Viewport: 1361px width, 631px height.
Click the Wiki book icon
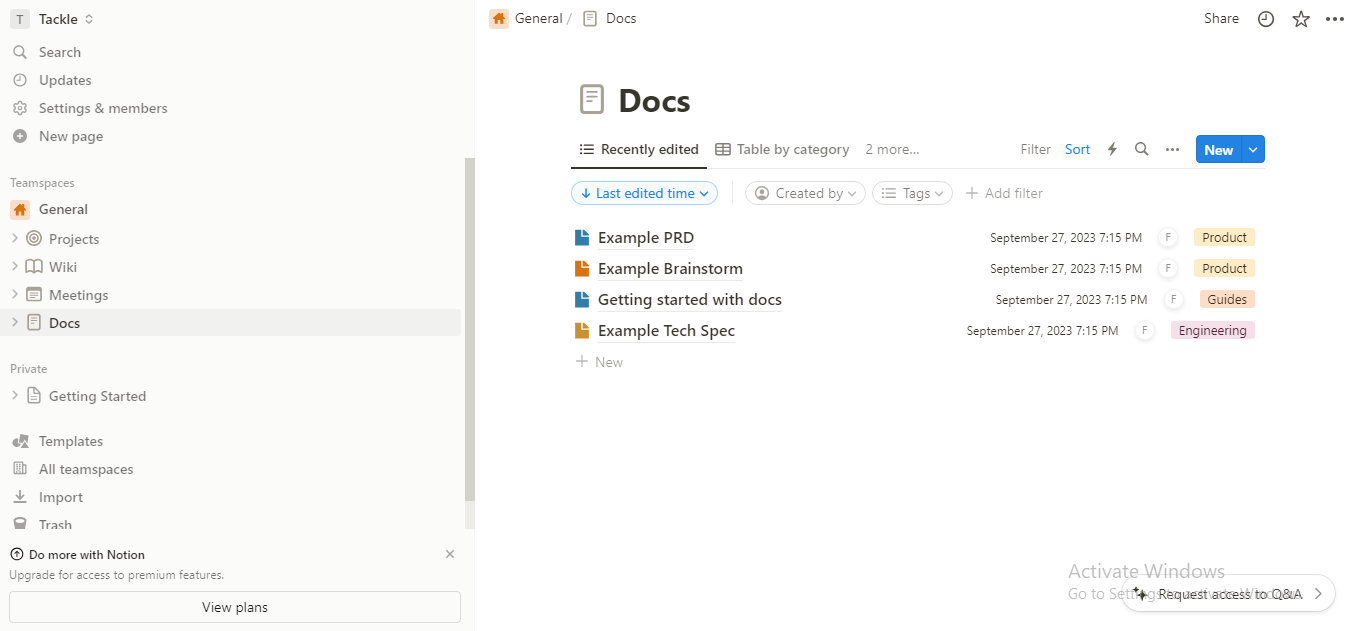pyautogui.click(x=34, y=267)
